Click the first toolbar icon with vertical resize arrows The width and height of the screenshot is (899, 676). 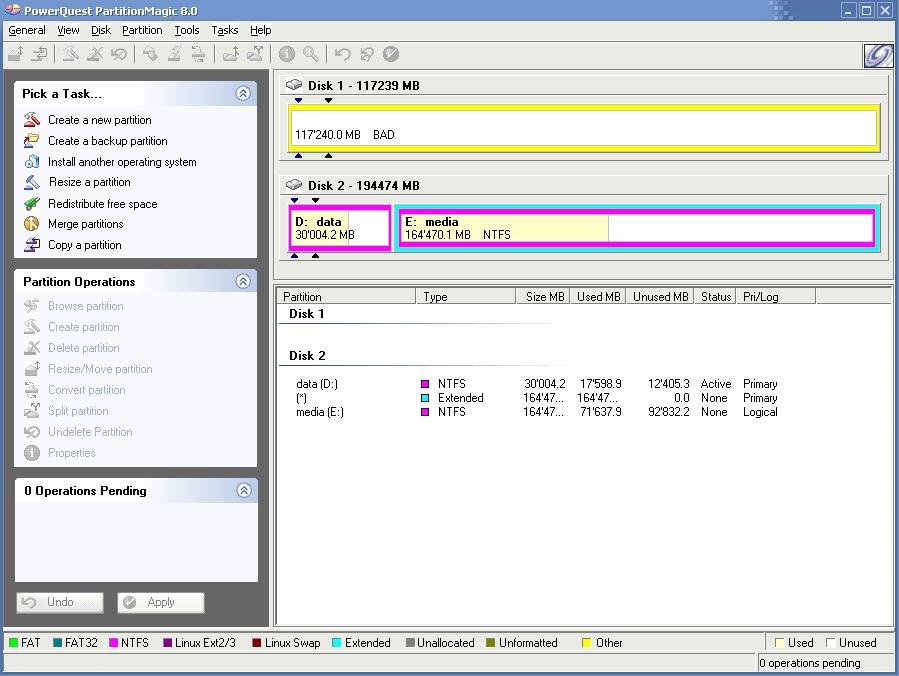coord(16,54)
